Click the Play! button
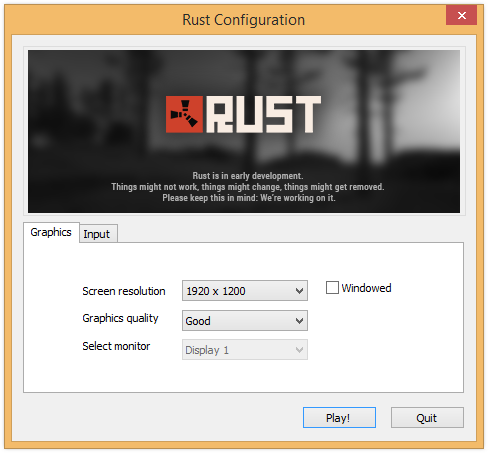489x453 pixels. (339, 418)
